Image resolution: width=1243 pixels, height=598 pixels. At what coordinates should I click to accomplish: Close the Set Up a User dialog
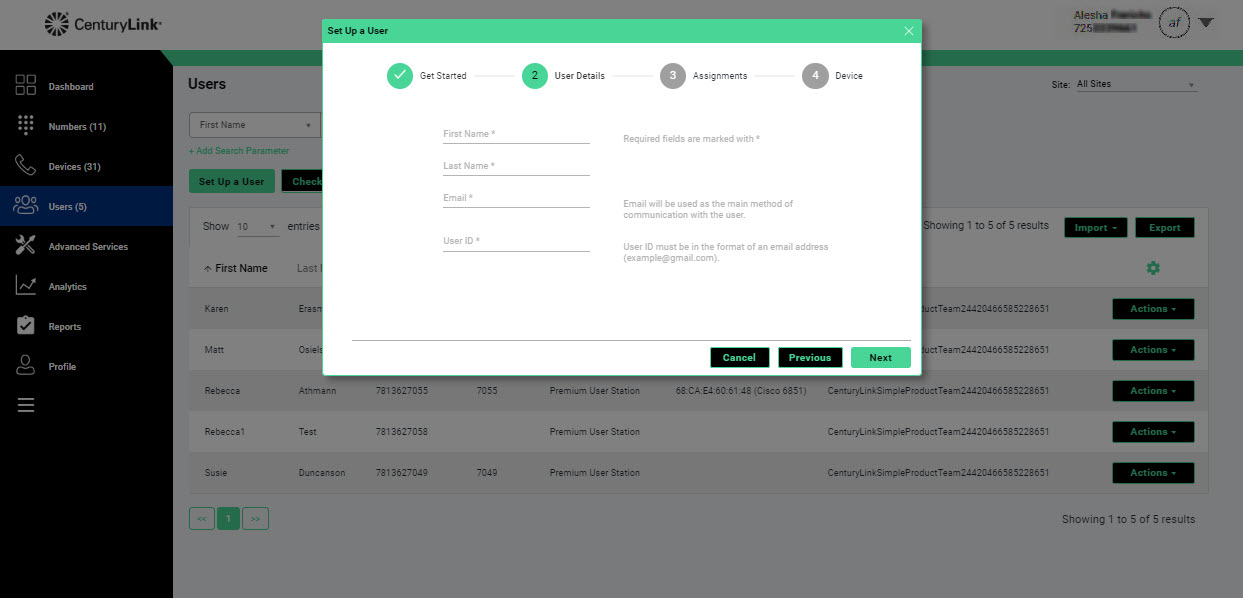tap(908, 31)
